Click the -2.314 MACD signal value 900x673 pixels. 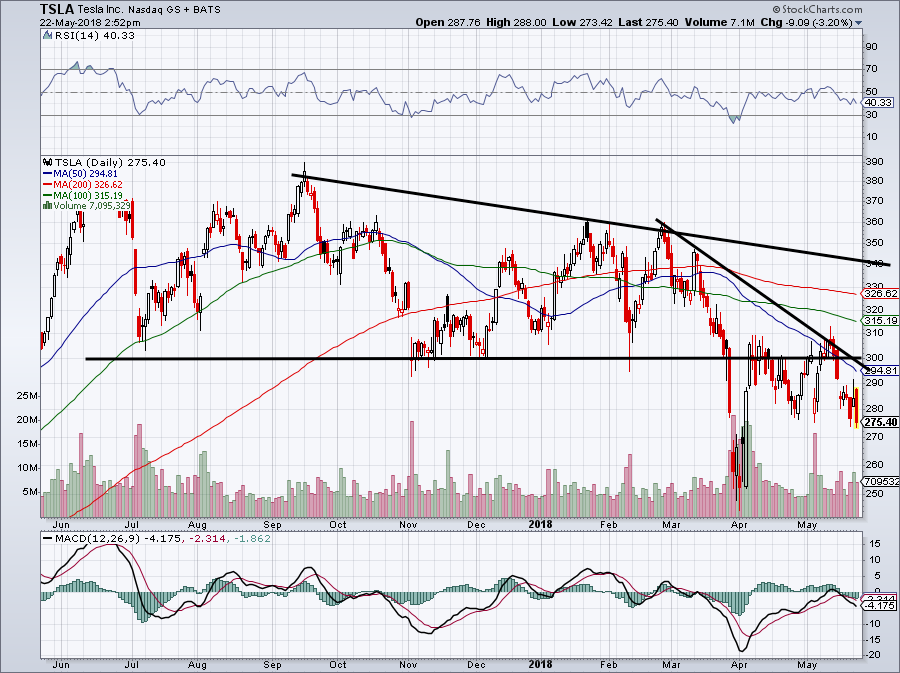click(205, 539)
